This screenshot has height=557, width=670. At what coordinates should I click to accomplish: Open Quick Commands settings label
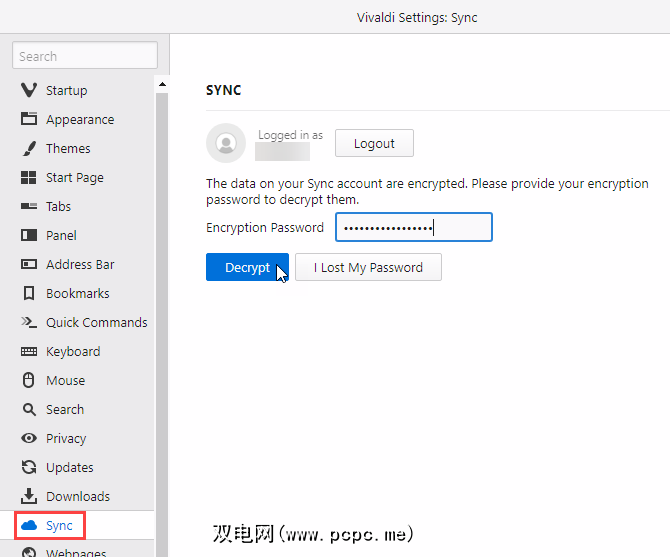97,322
